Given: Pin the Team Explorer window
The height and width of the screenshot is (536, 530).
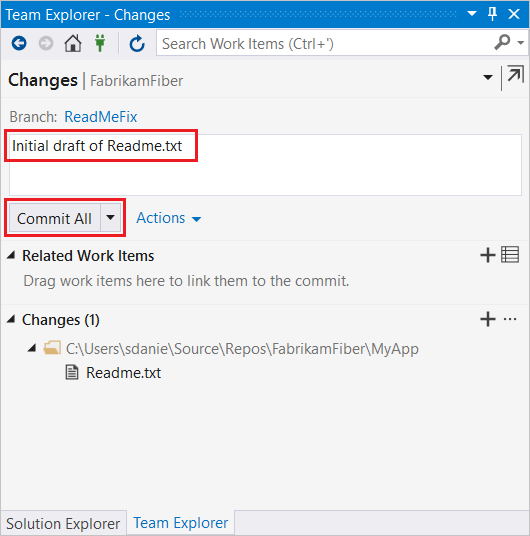Looking at the screenshot, I should click(492, 14).
